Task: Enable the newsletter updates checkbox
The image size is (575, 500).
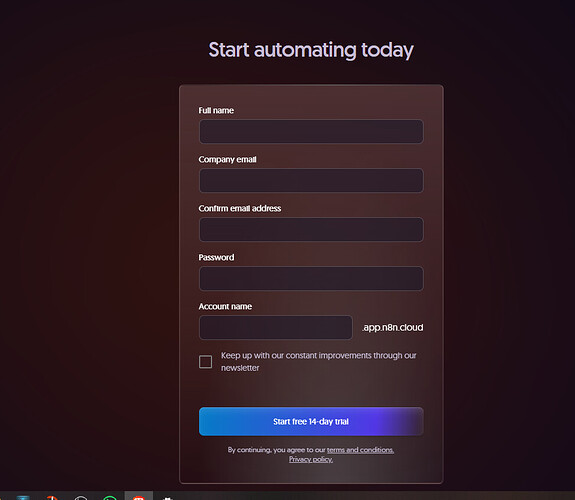Action: click(x=205, y=362)
